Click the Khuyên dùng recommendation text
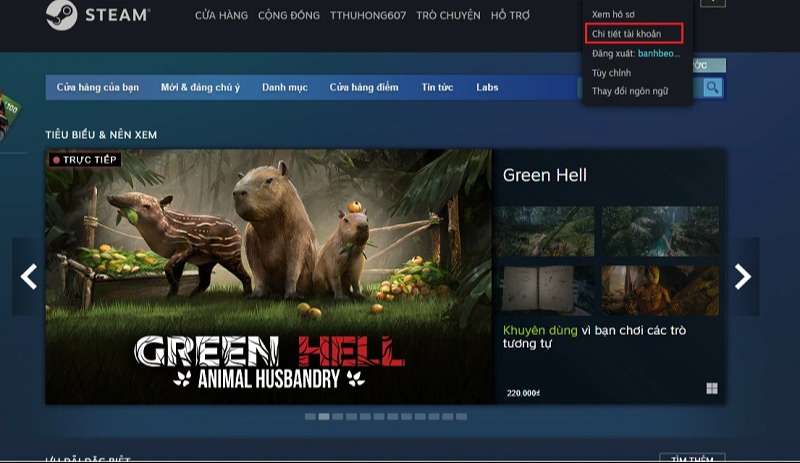 pyautogui.click(x=540, y=330)
